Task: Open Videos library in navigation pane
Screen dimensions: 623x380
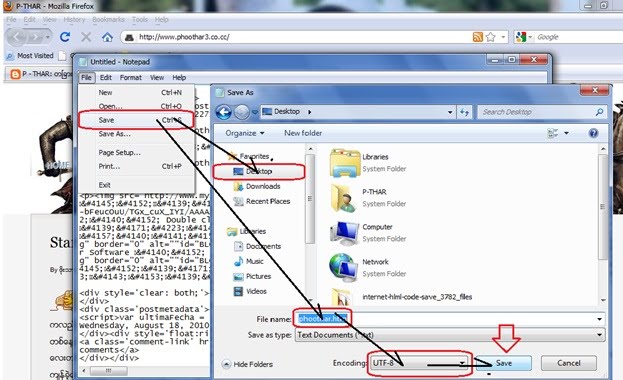Action: click(256, 291)
